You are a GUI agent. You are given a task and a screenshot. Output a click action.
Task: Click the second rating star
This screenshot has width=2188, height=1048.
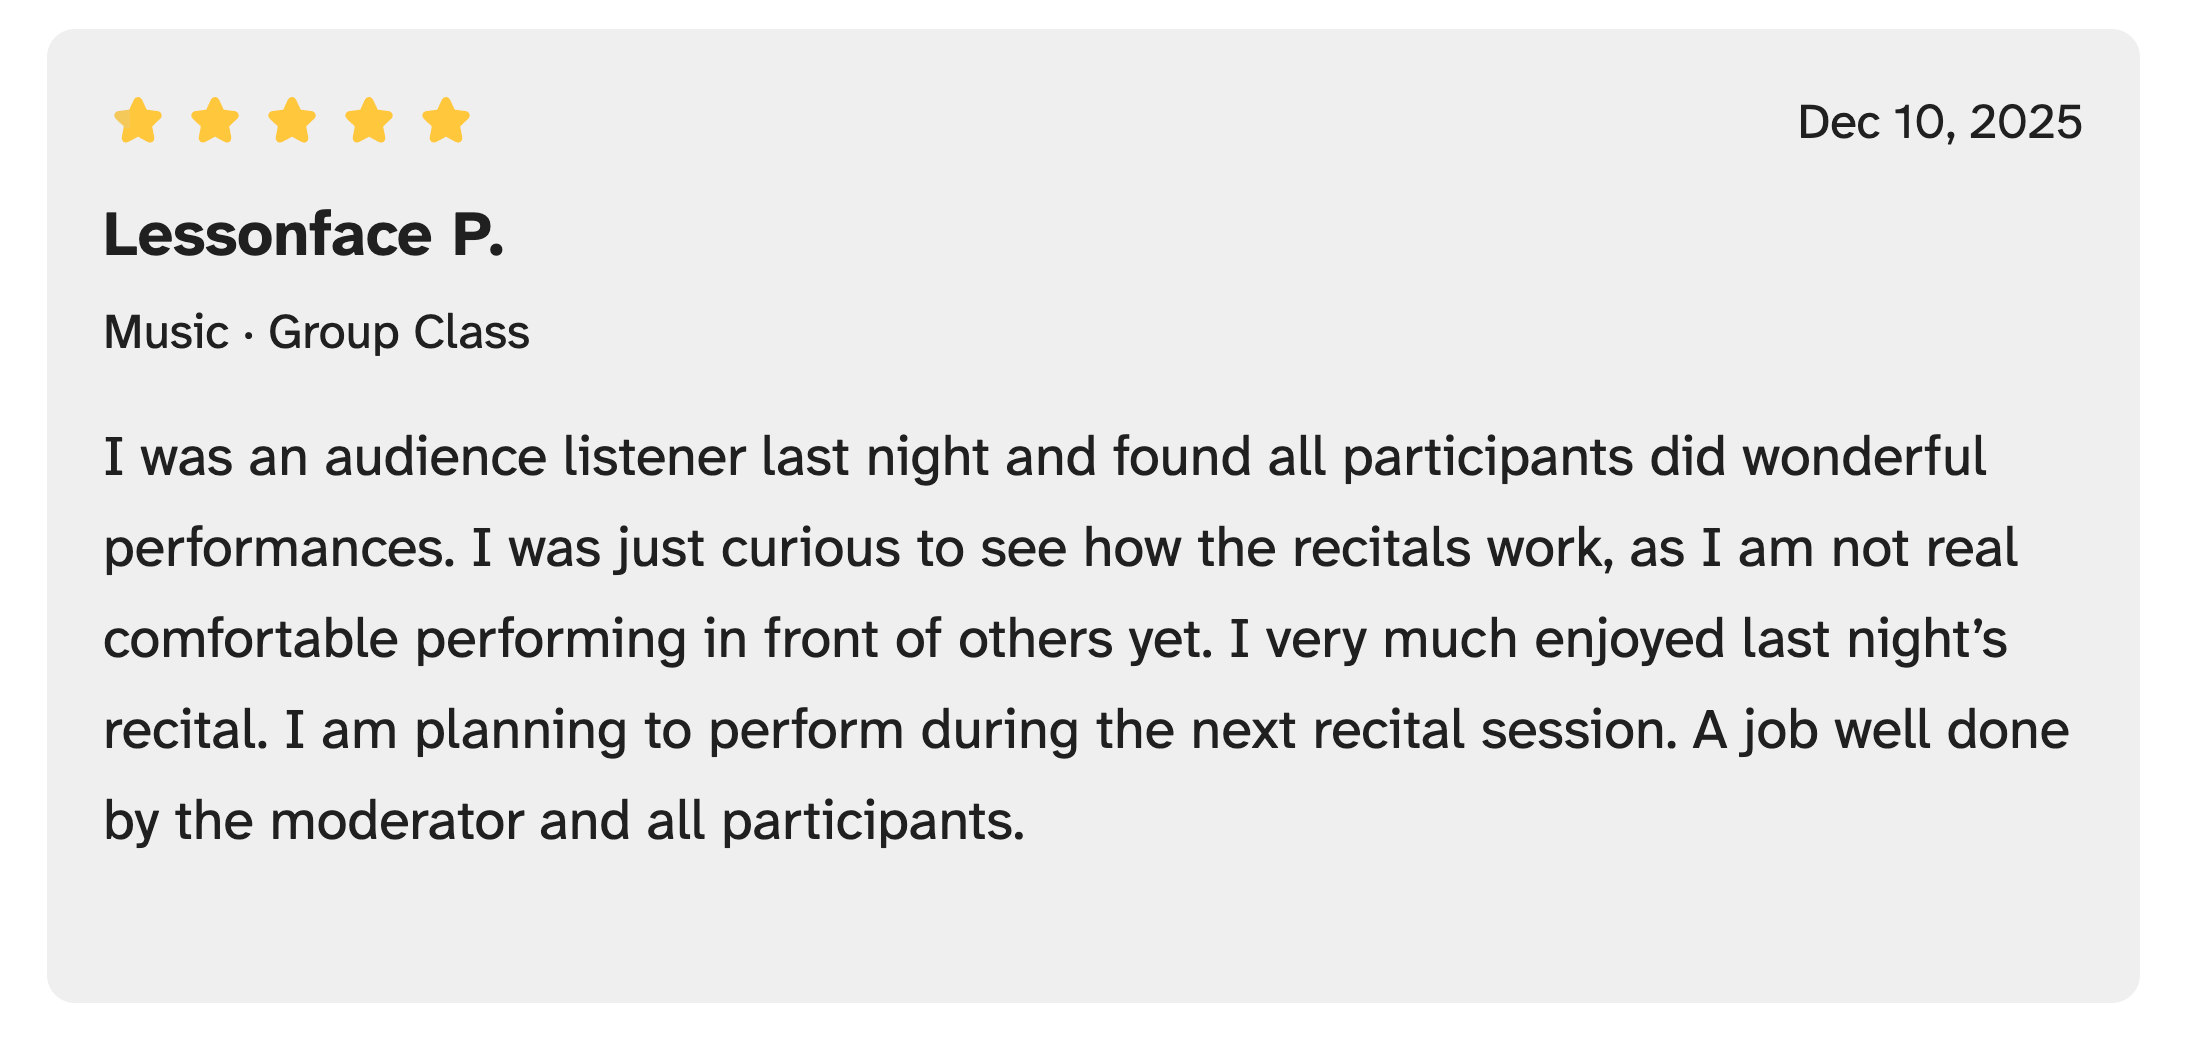(215, 121)
